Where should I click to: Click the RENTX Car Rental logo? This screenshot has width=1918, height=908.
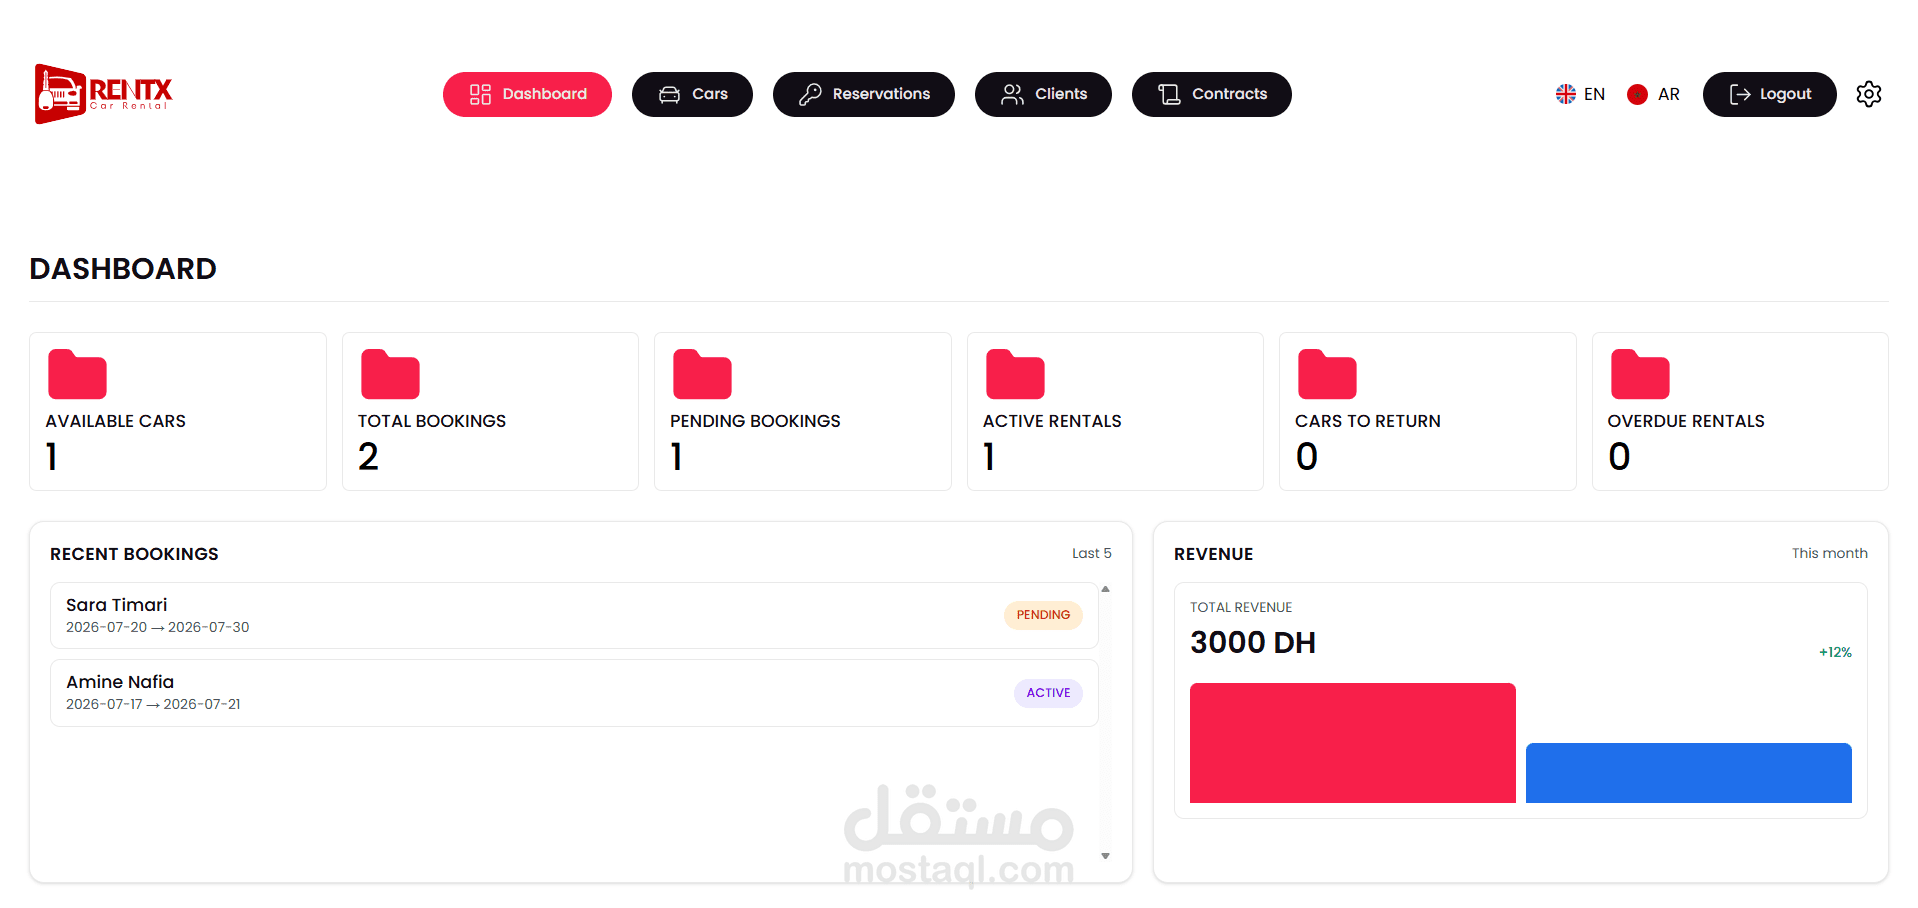click(103, 94)
